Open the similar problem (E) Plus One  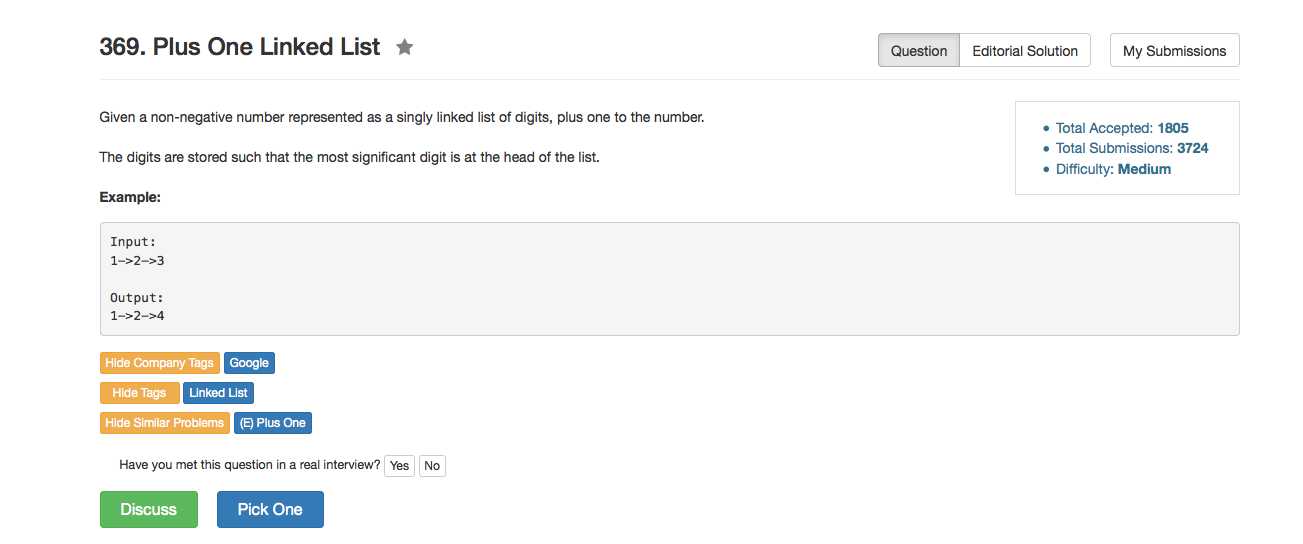coord(273,423)
